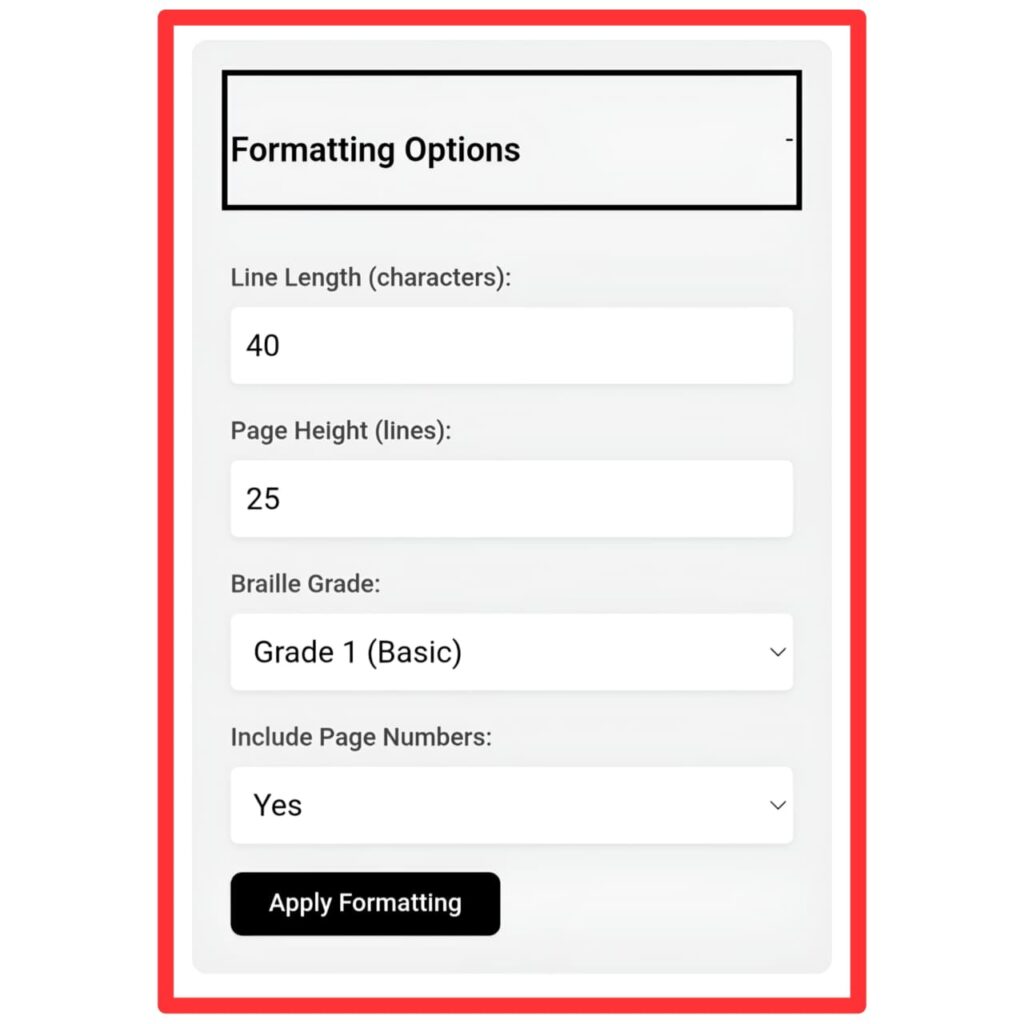Click inside the Line Length input field
This screenshot has width=1024, height=1024.
511,345
